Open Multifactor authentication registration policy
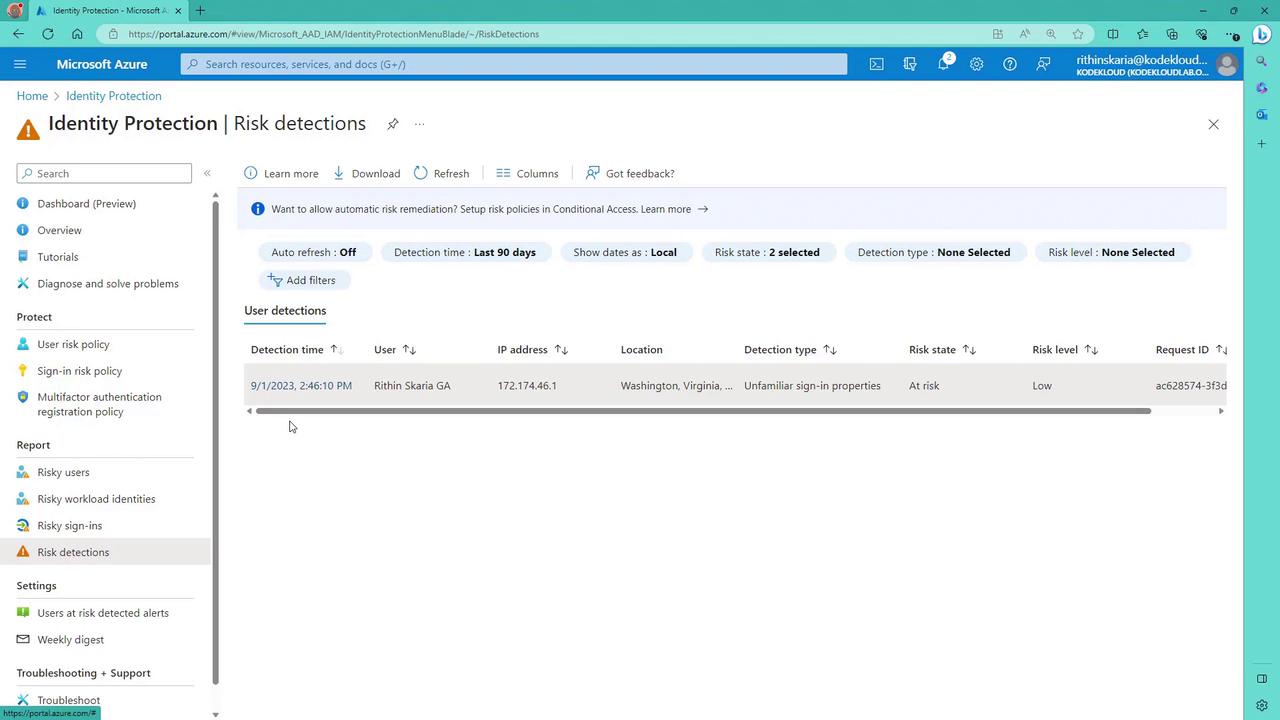 (x=99, y=404)
